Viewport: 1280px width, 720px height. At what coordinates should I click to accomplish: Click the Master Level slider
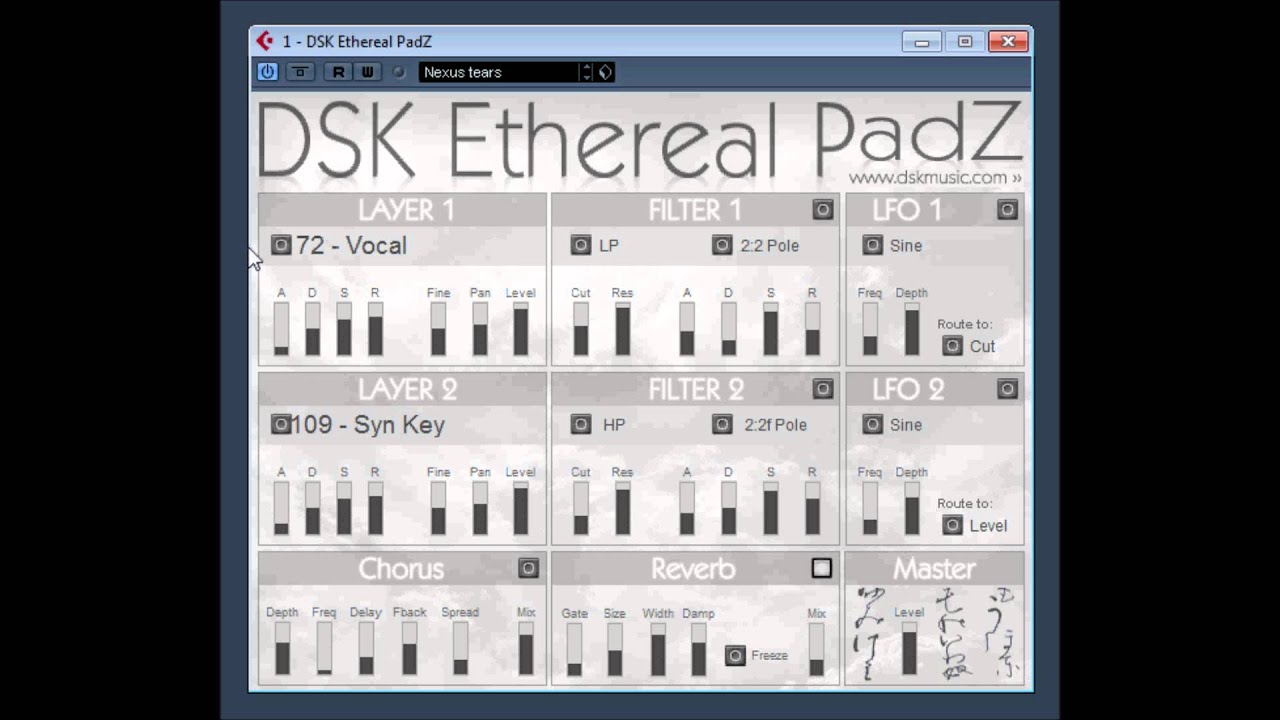click(909, 648)
